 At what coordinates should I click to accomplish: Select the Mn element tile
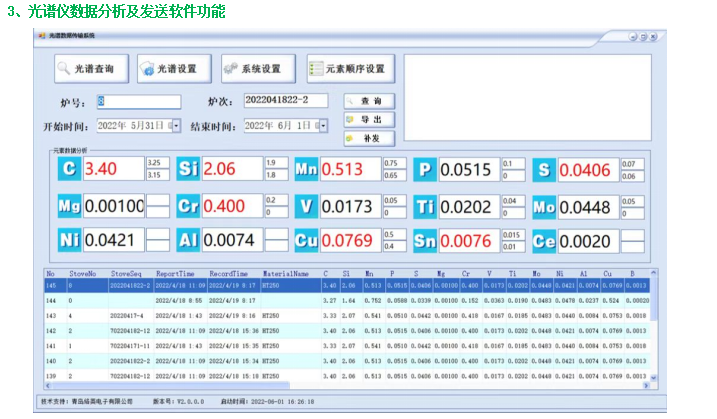tap(305, 170)
